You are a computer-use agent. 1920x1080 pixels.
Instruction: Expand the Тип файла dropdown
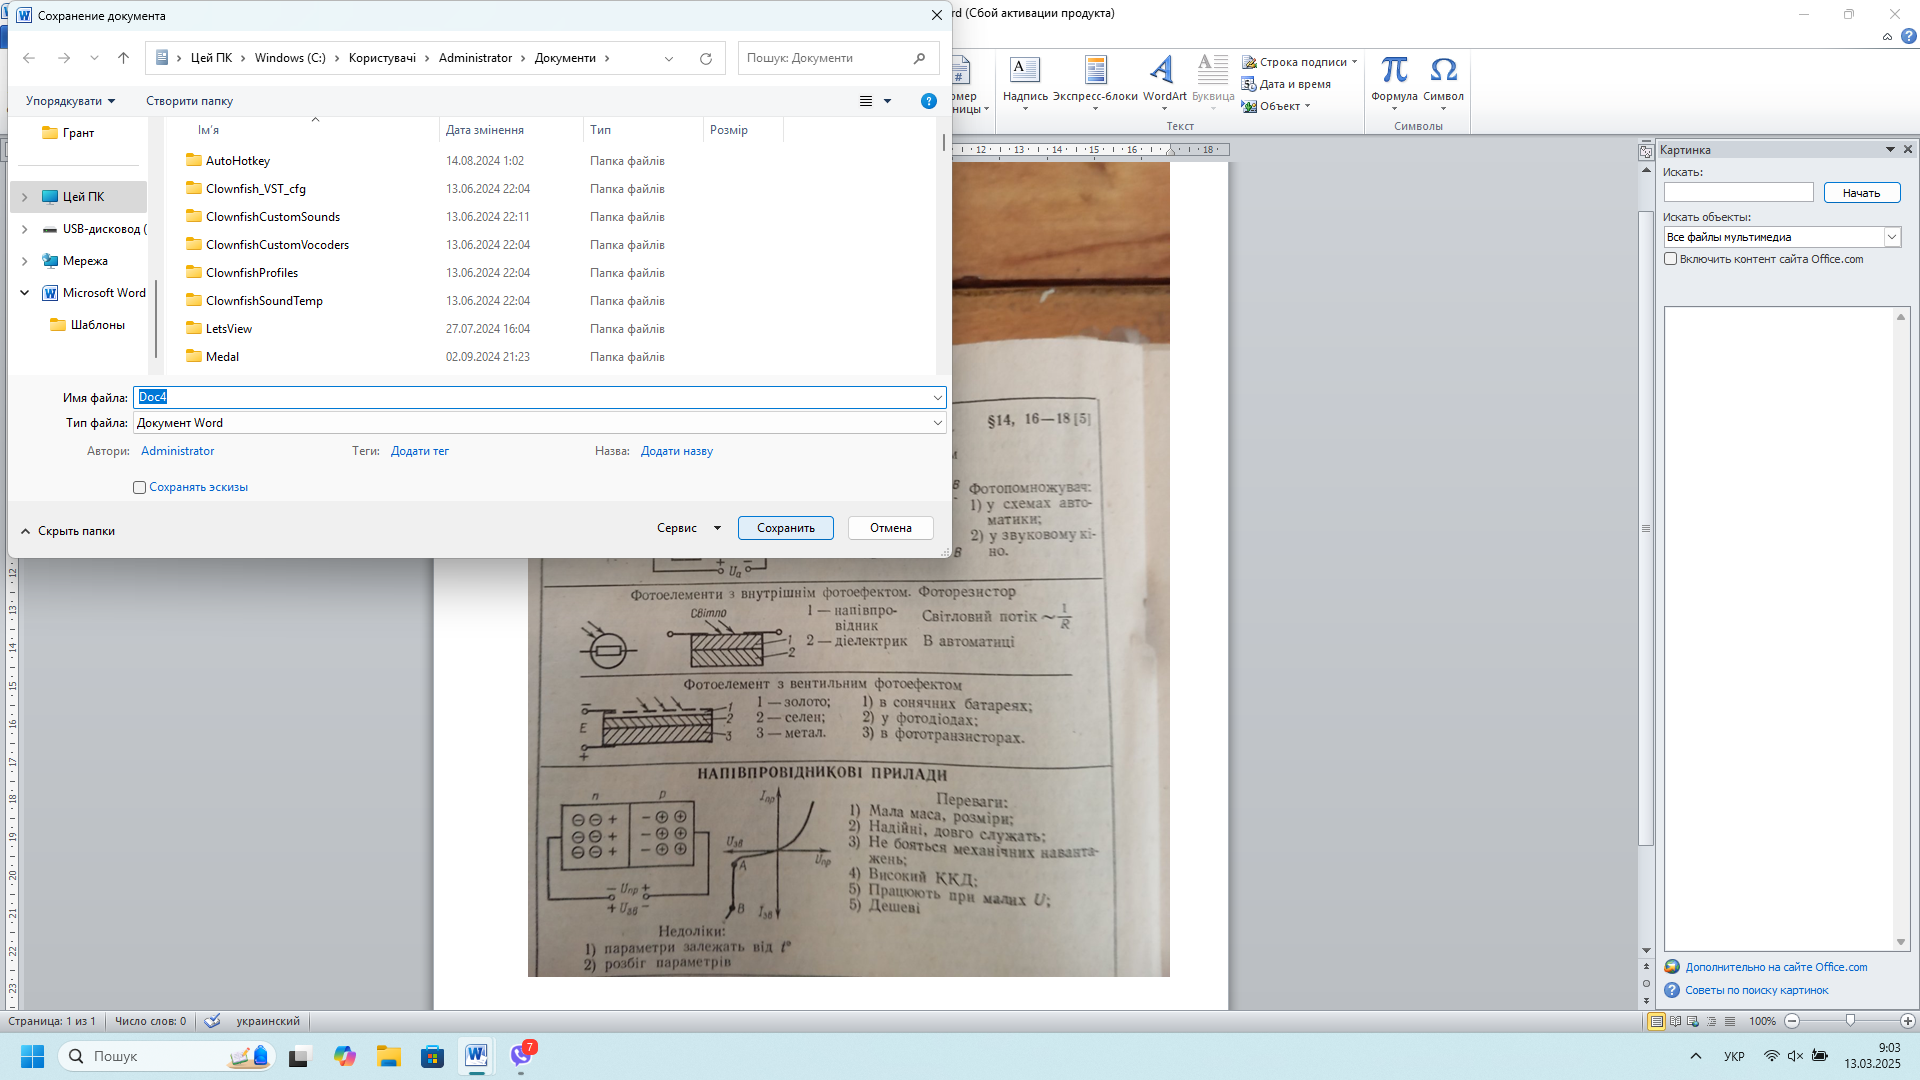tap(937, 423)
